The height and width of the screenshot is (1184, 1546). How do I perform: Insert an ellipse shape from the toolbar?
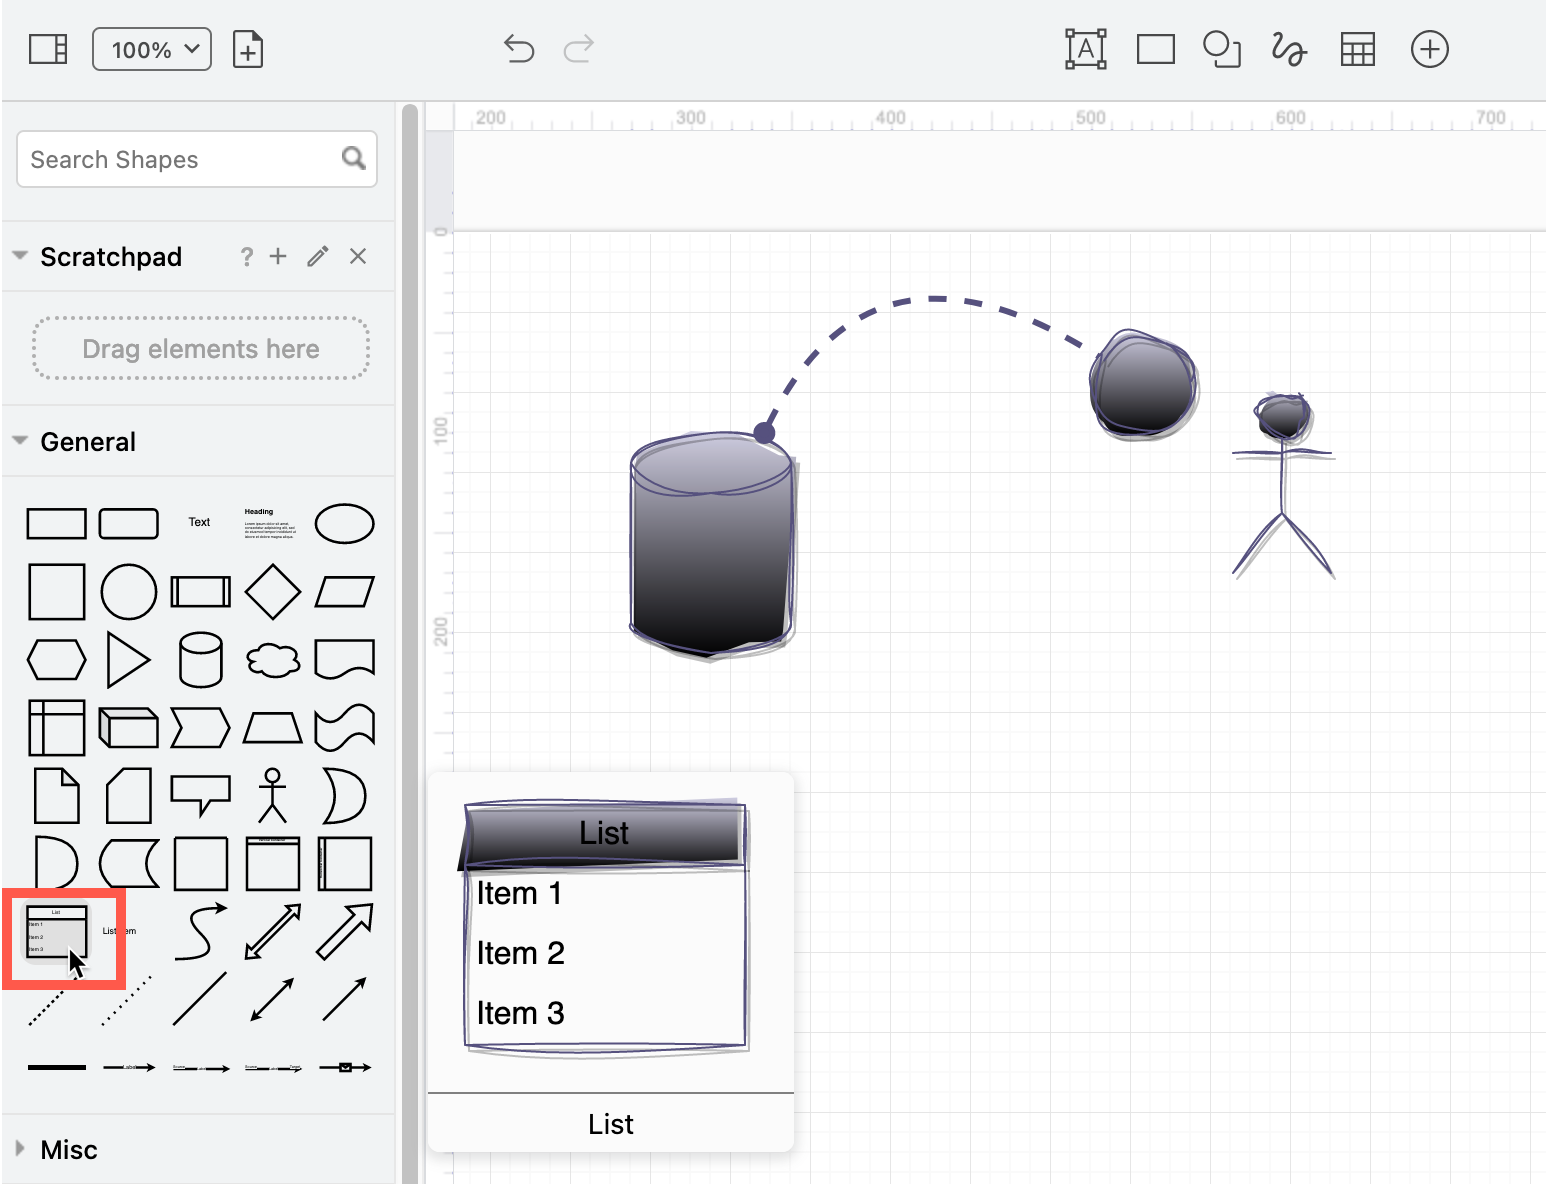[1222, 48]
